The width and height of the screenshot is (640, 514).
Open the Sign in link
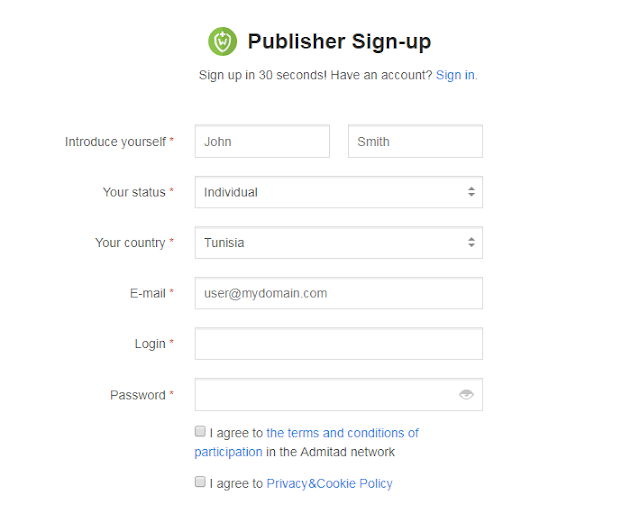pos(455,75)
